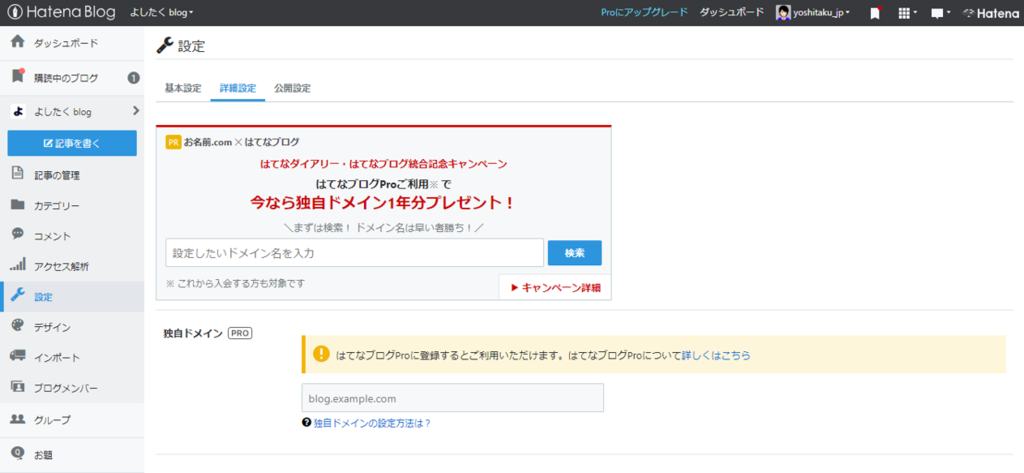This screenshot has width=1024, height=473.
Task: Click the question mark help icon
Action: pyautogui.click(x=306, y=423)
